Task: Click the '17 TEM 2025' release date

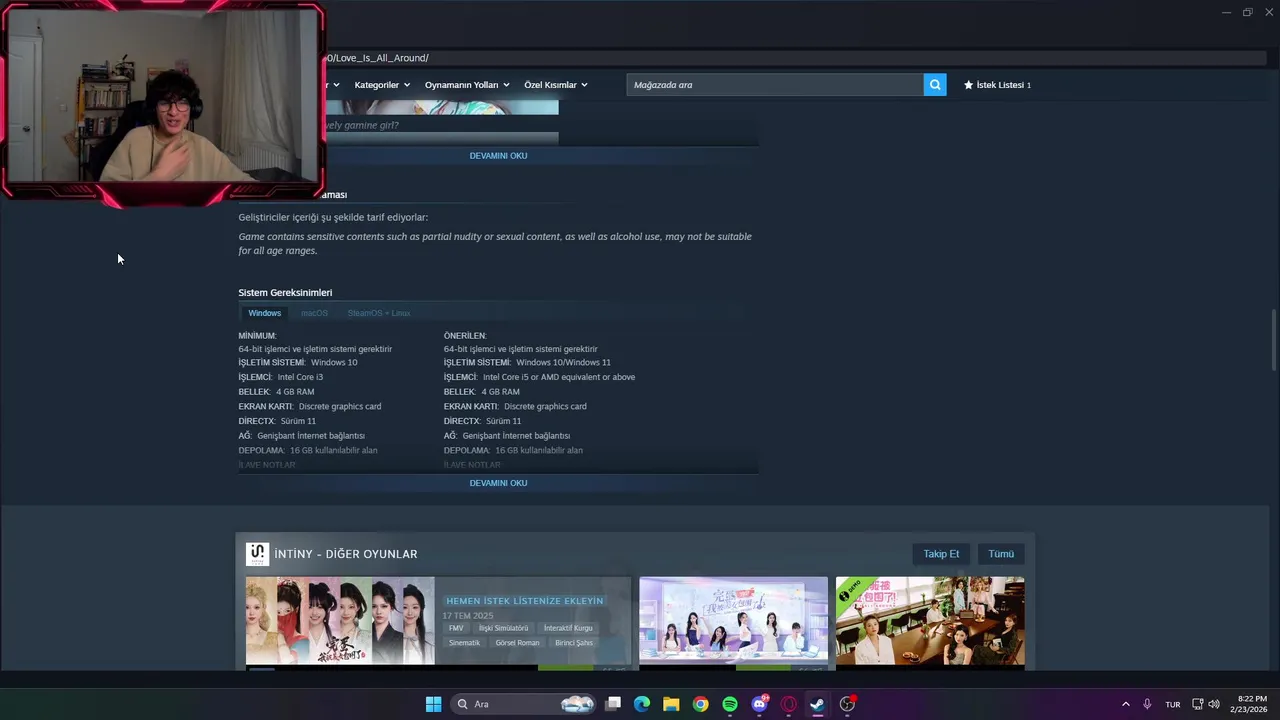Action: coord(468,615)
